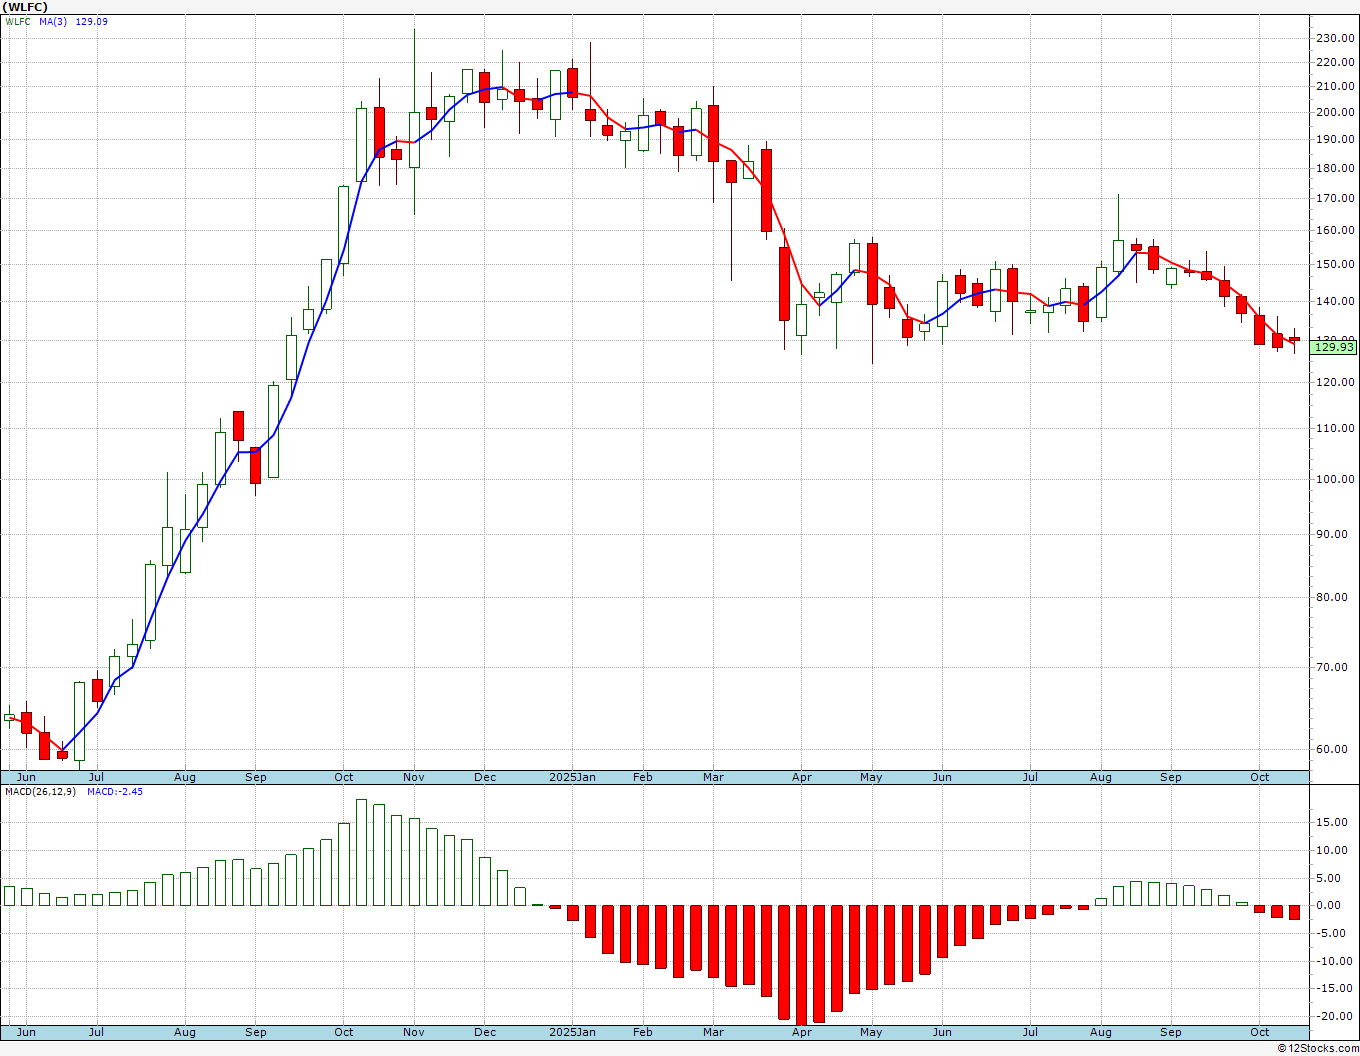The width and height of the screenshot is (1360, 1056).
Task: Select Dec on the MACD panel date axis
Action: pos(485,1032)
